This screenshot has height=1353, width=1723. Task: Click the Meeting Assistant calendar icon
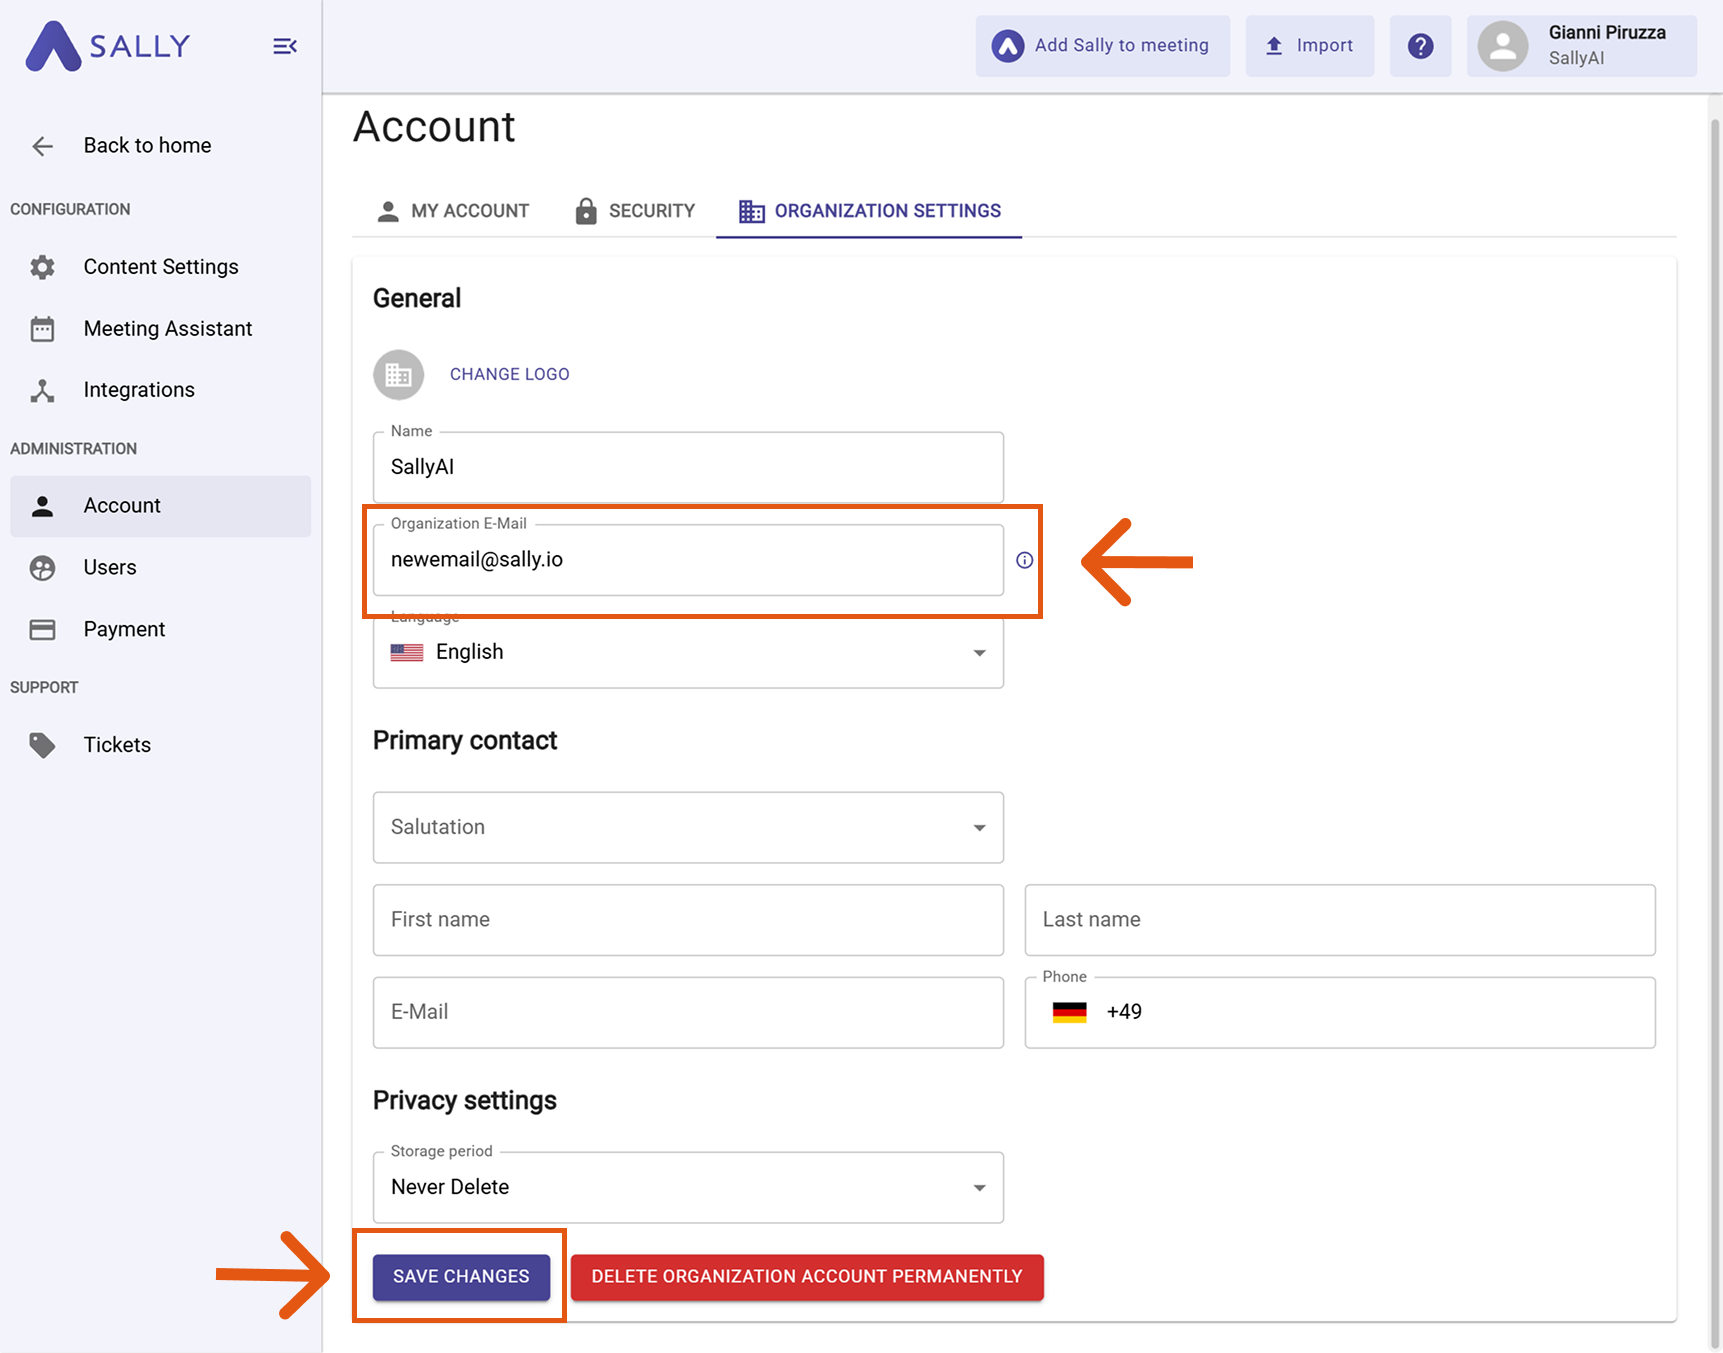42,329
